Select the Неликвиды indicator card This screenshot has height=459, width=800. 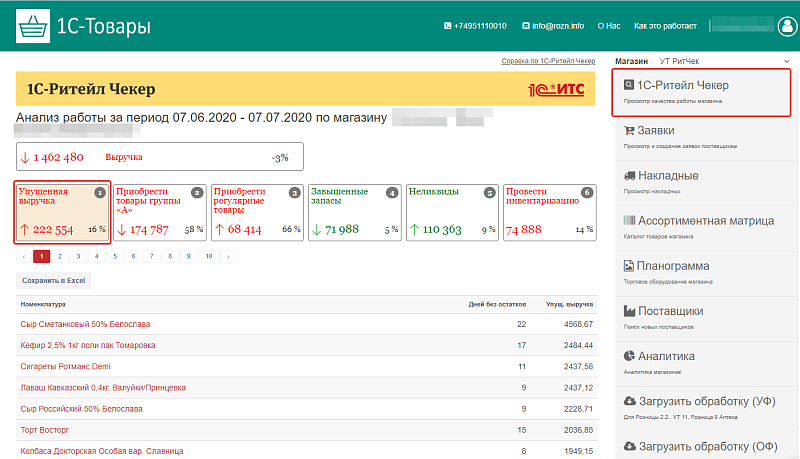(x=451, y=212)
